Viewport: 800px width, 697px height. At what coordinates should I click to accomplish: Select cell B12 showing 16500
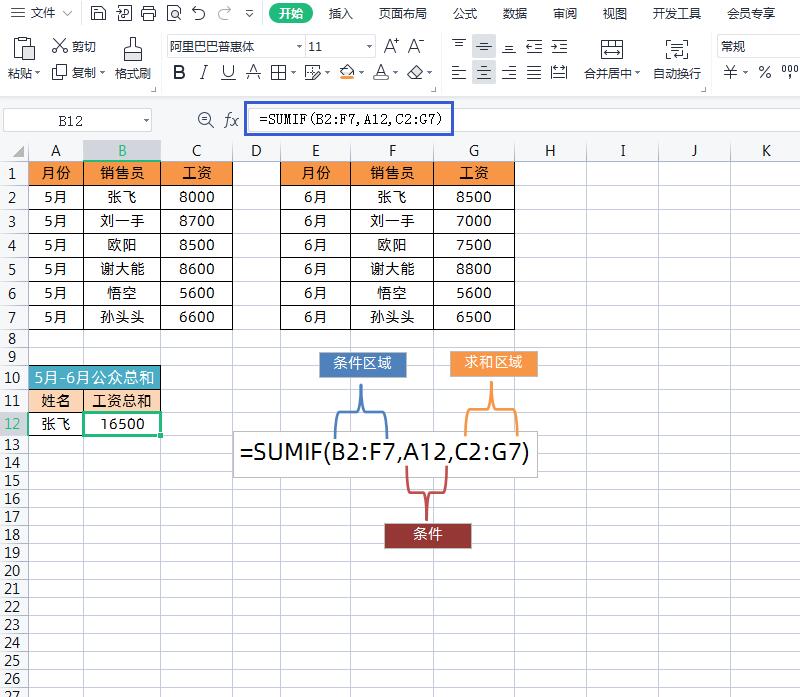click(x=122, y=424)
